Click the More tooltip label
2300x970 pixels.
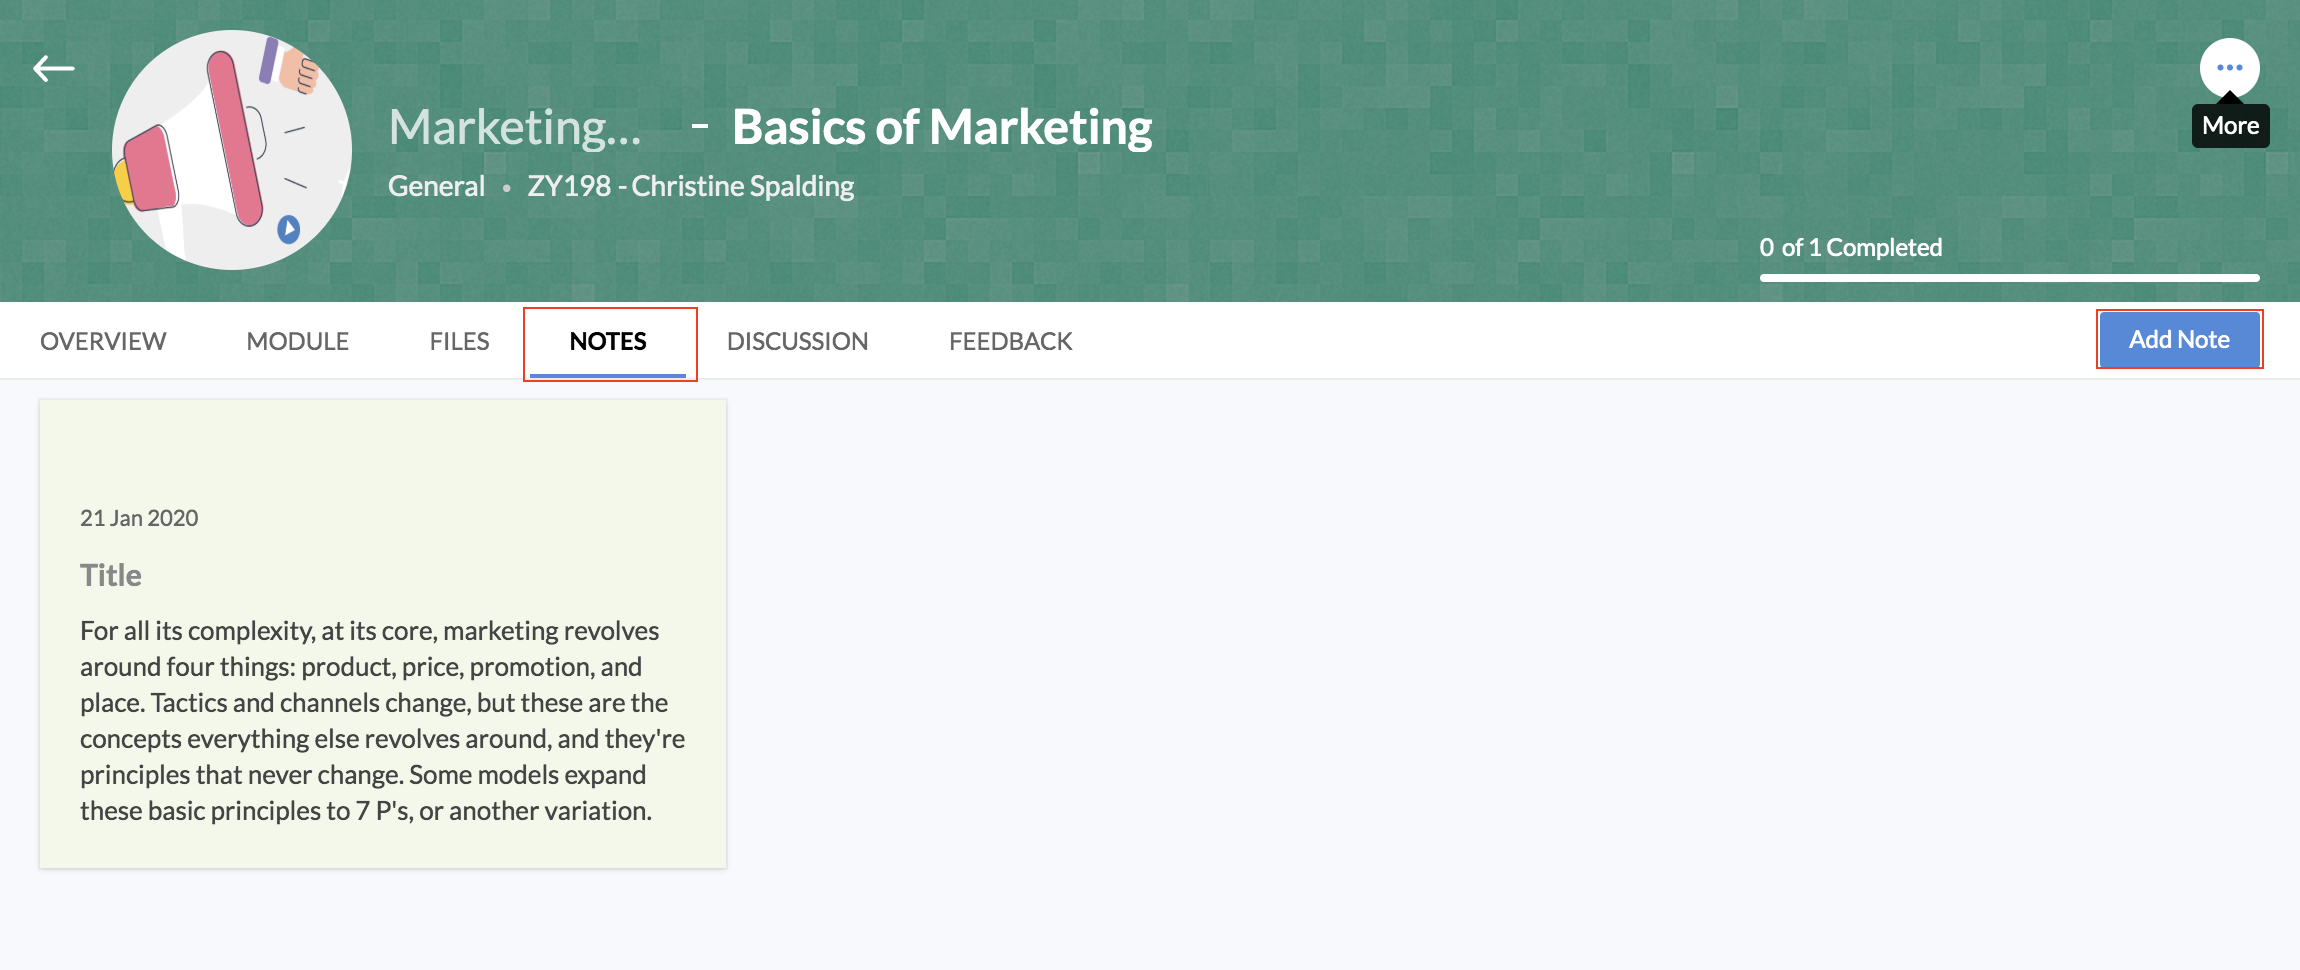2230,126
